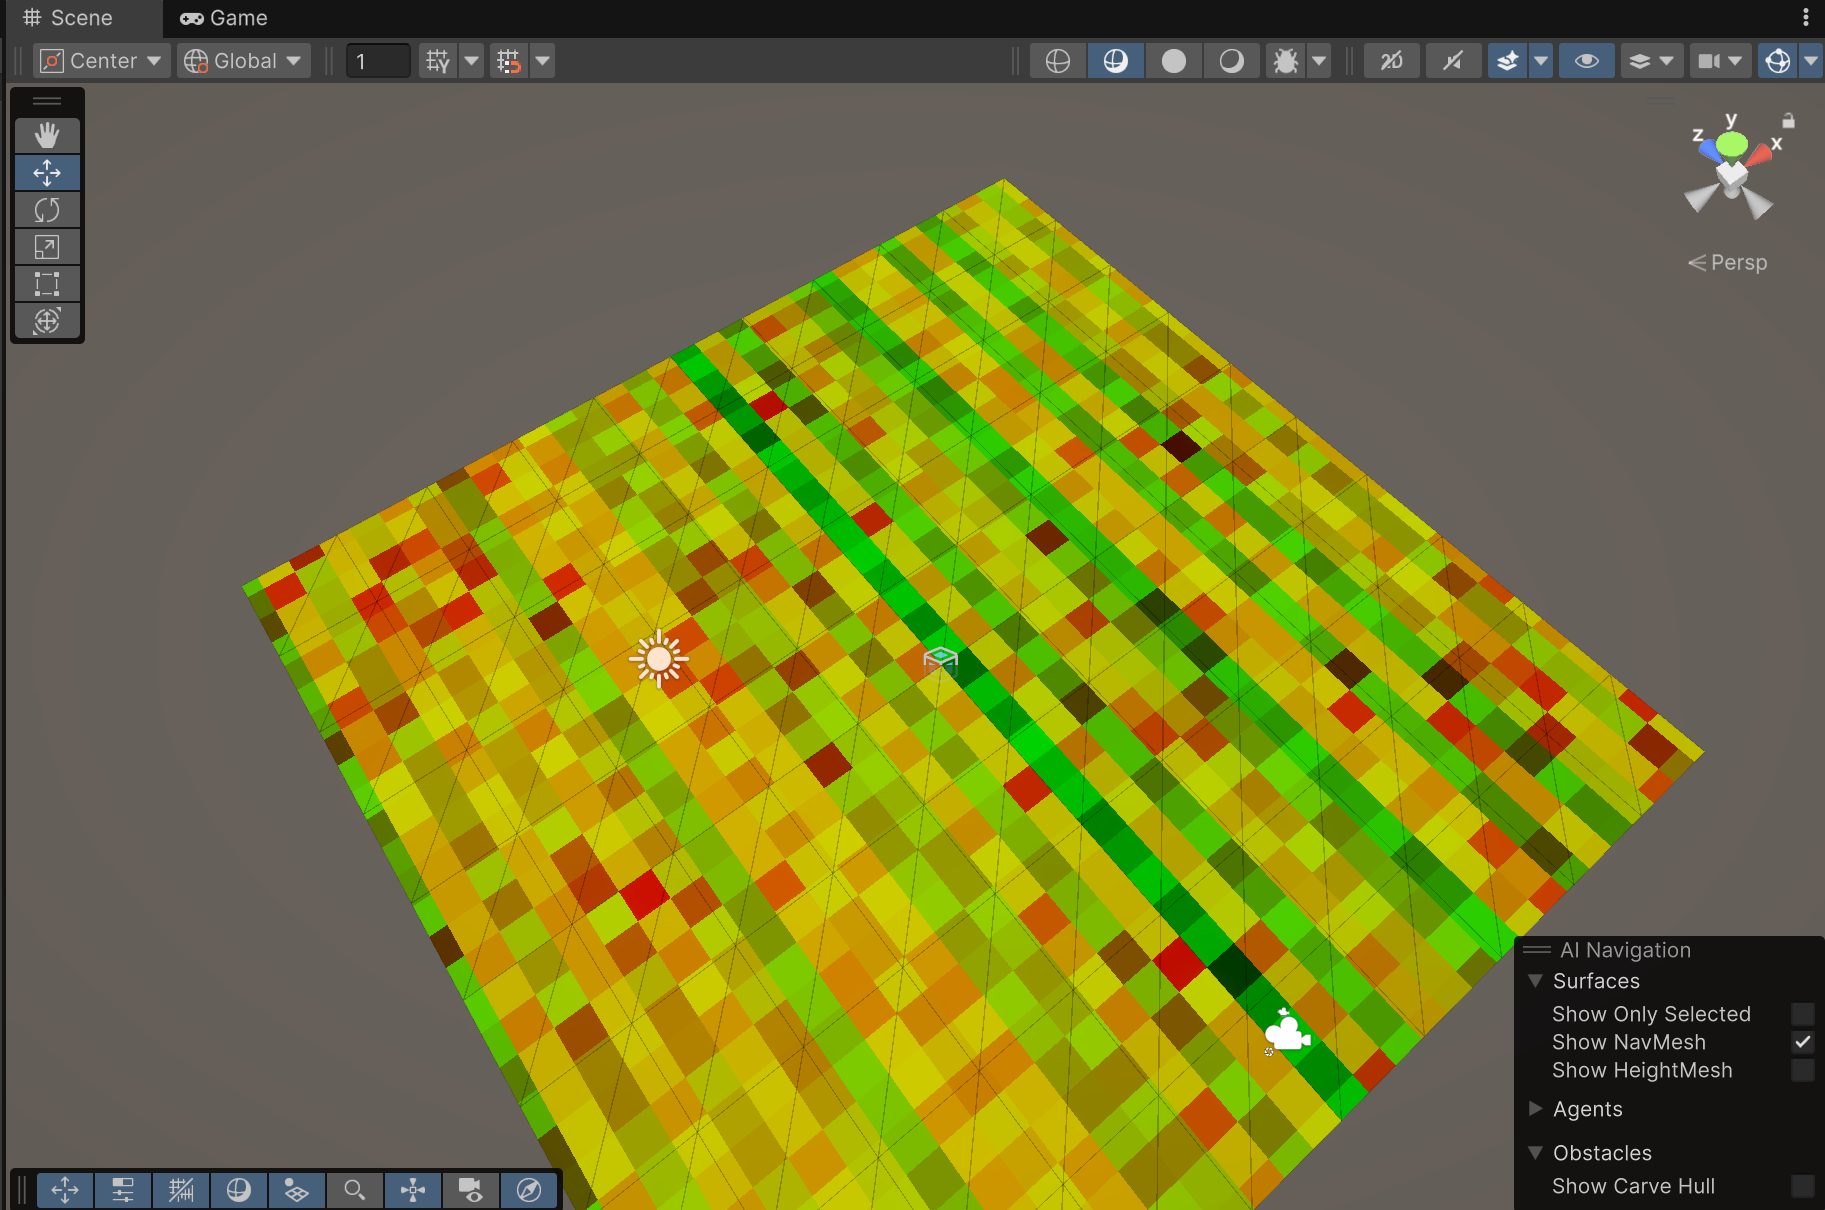Screen dimensions: 1825x1210
Task: Toggle Search overlay button
Action: coord(355,1190)
